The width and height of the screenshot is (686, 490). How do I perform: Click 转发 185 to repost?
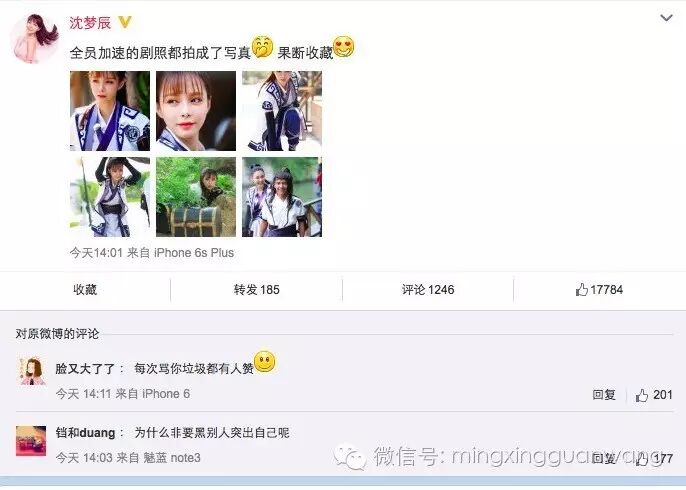point(256,290)
